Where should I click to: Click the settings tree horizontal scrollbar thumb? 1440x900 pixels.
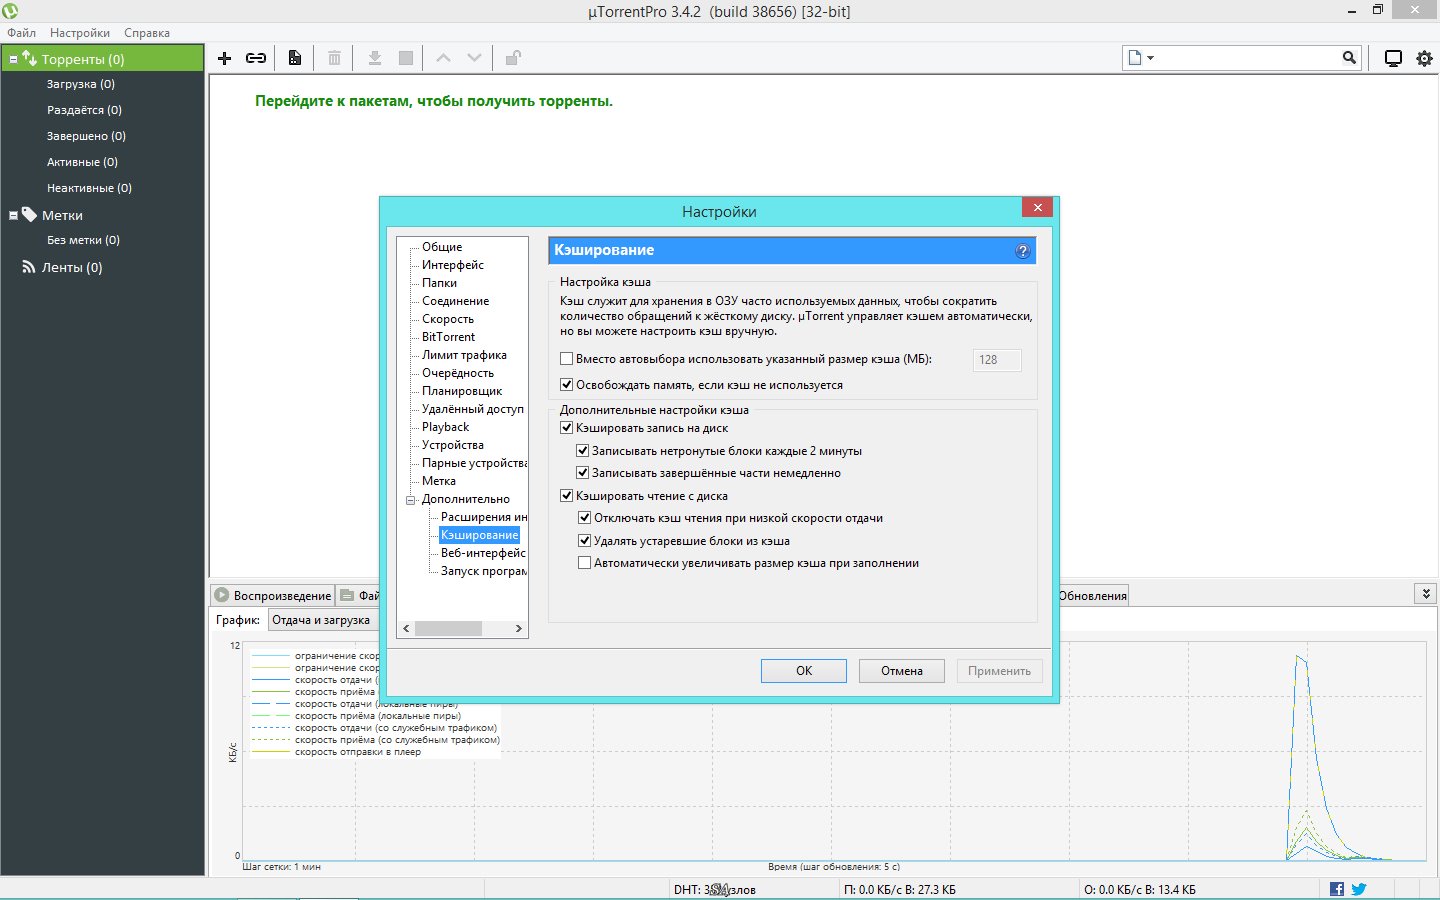click(x=448, y=628)
